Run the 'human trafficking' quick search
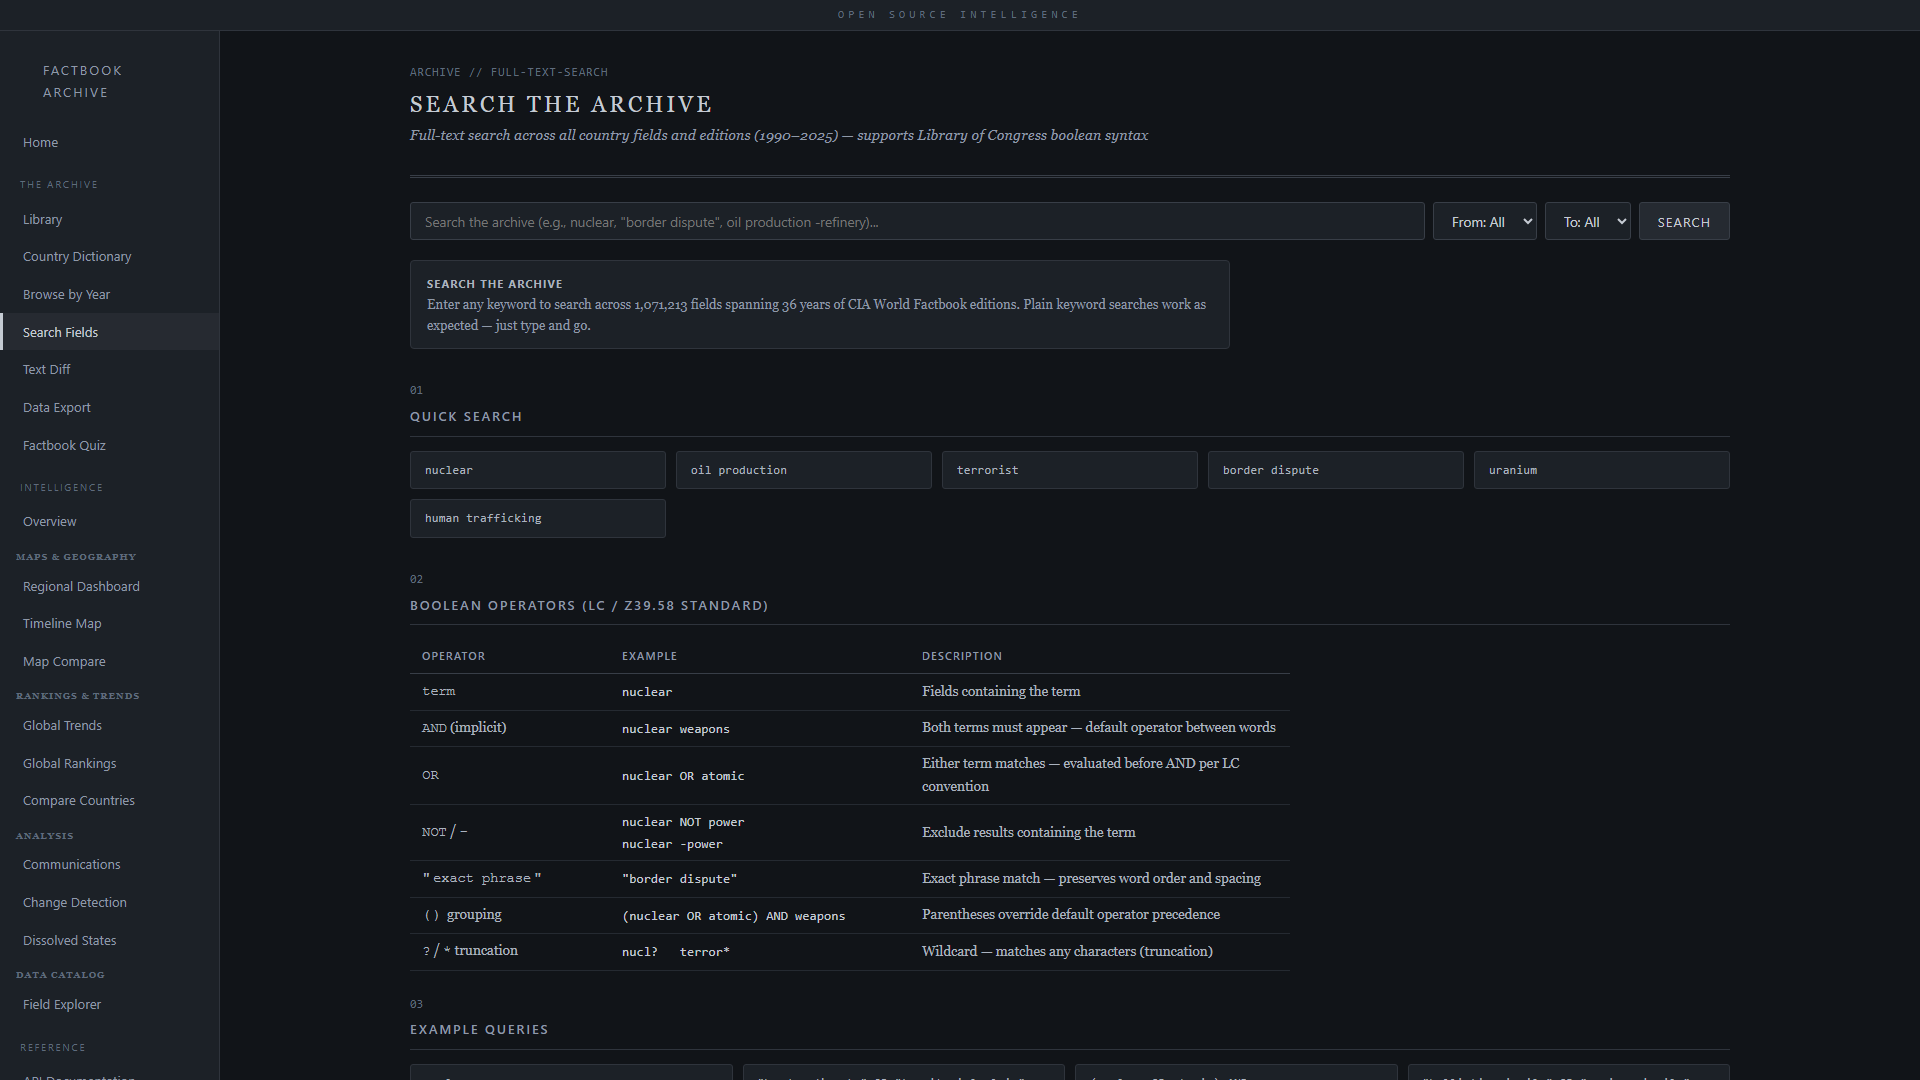This screenshot has height=1080, width=1920. [x=537, y=518]
